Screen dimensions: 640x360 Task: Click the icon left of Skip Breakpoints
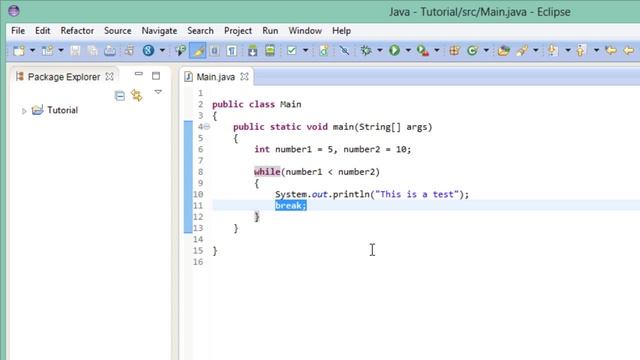(x=323, y=51)
